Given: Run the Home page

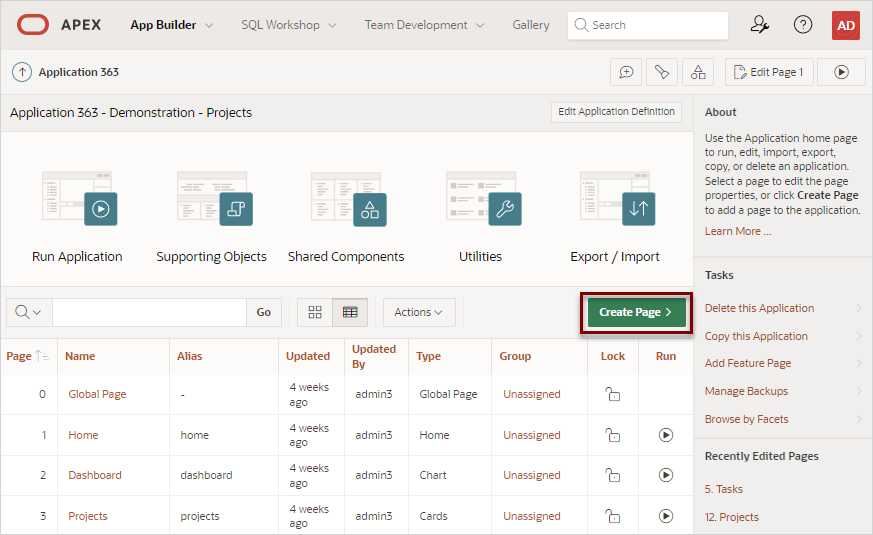Looking at the screenshot, I should [x=666, y=435].
